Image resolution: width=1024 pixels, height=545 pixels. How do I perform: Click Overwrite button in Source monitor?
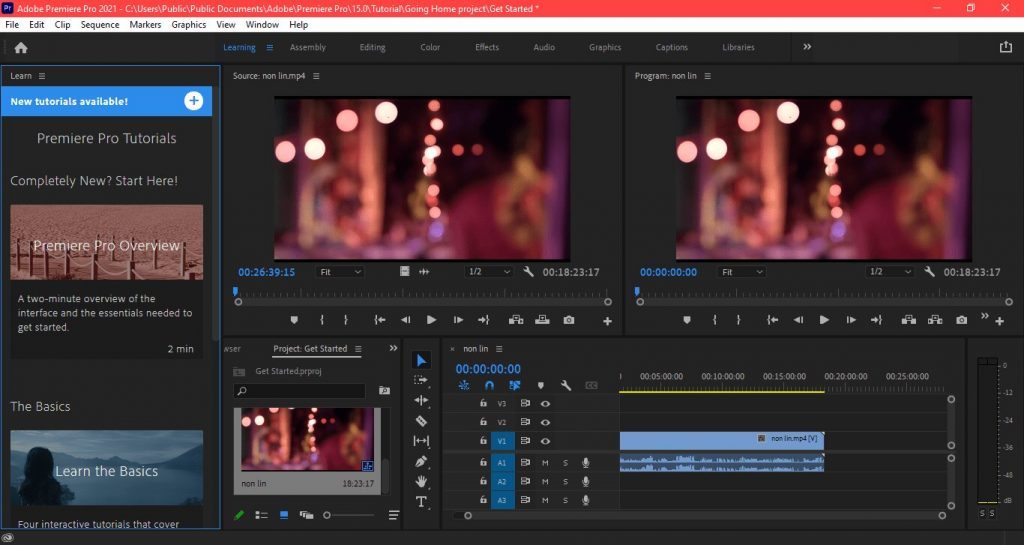coord(542,320)
